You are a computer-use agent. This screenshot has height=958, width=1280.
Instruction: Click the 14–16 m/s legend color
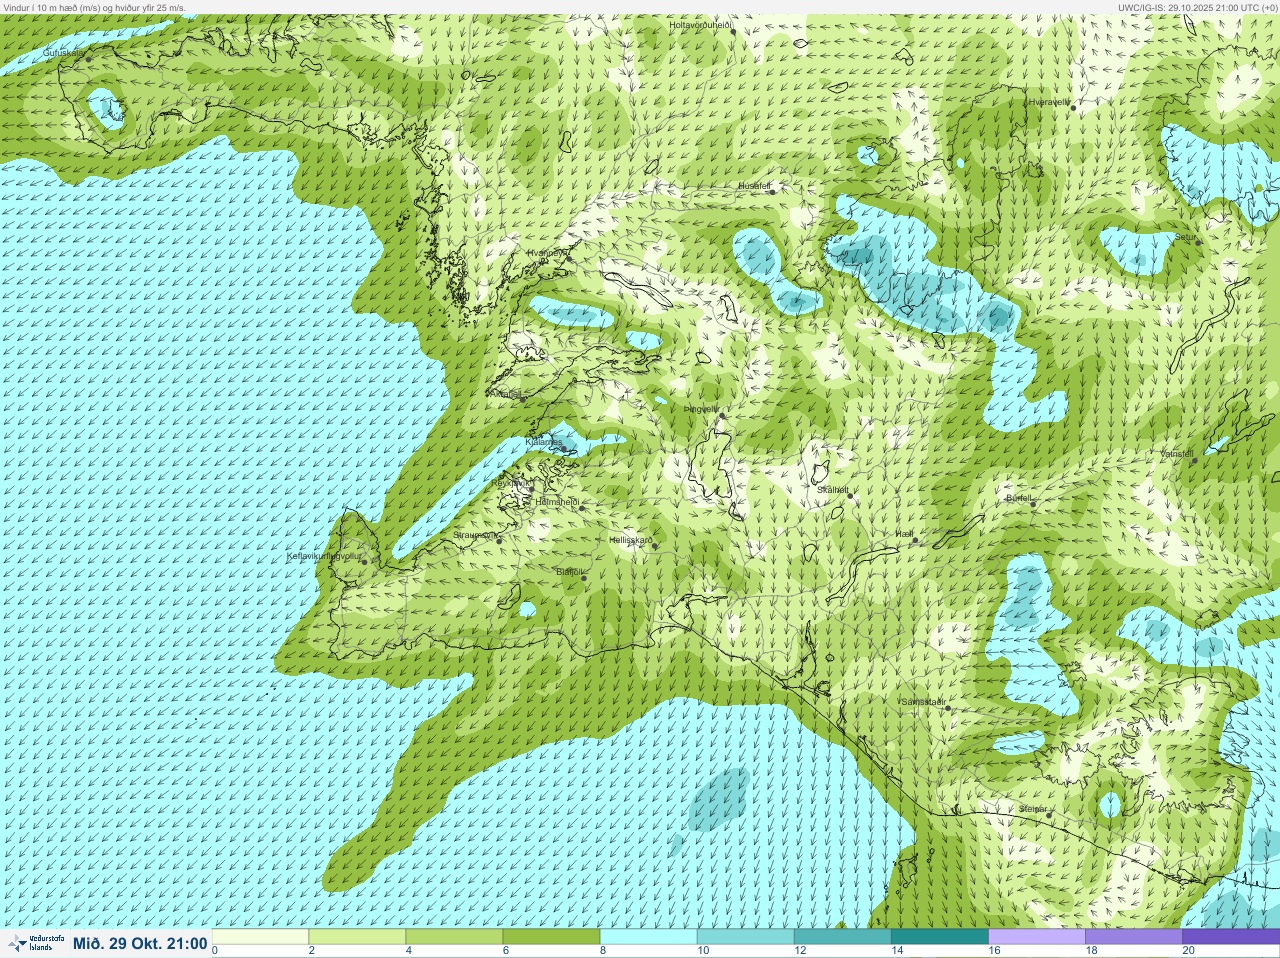[939, 937]
